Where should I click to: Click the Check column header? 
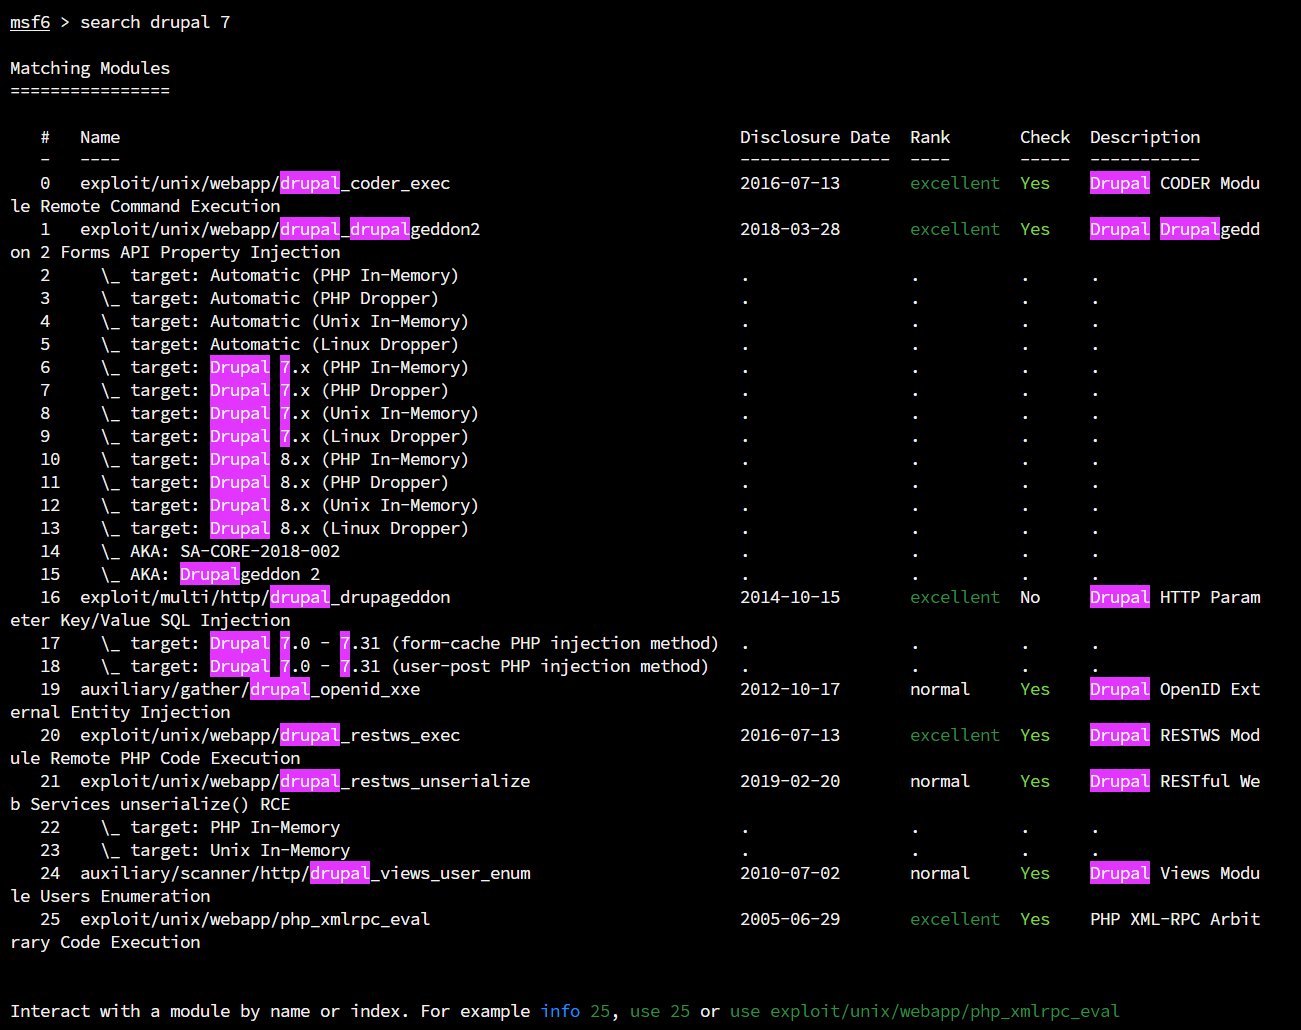point(1044,137)
